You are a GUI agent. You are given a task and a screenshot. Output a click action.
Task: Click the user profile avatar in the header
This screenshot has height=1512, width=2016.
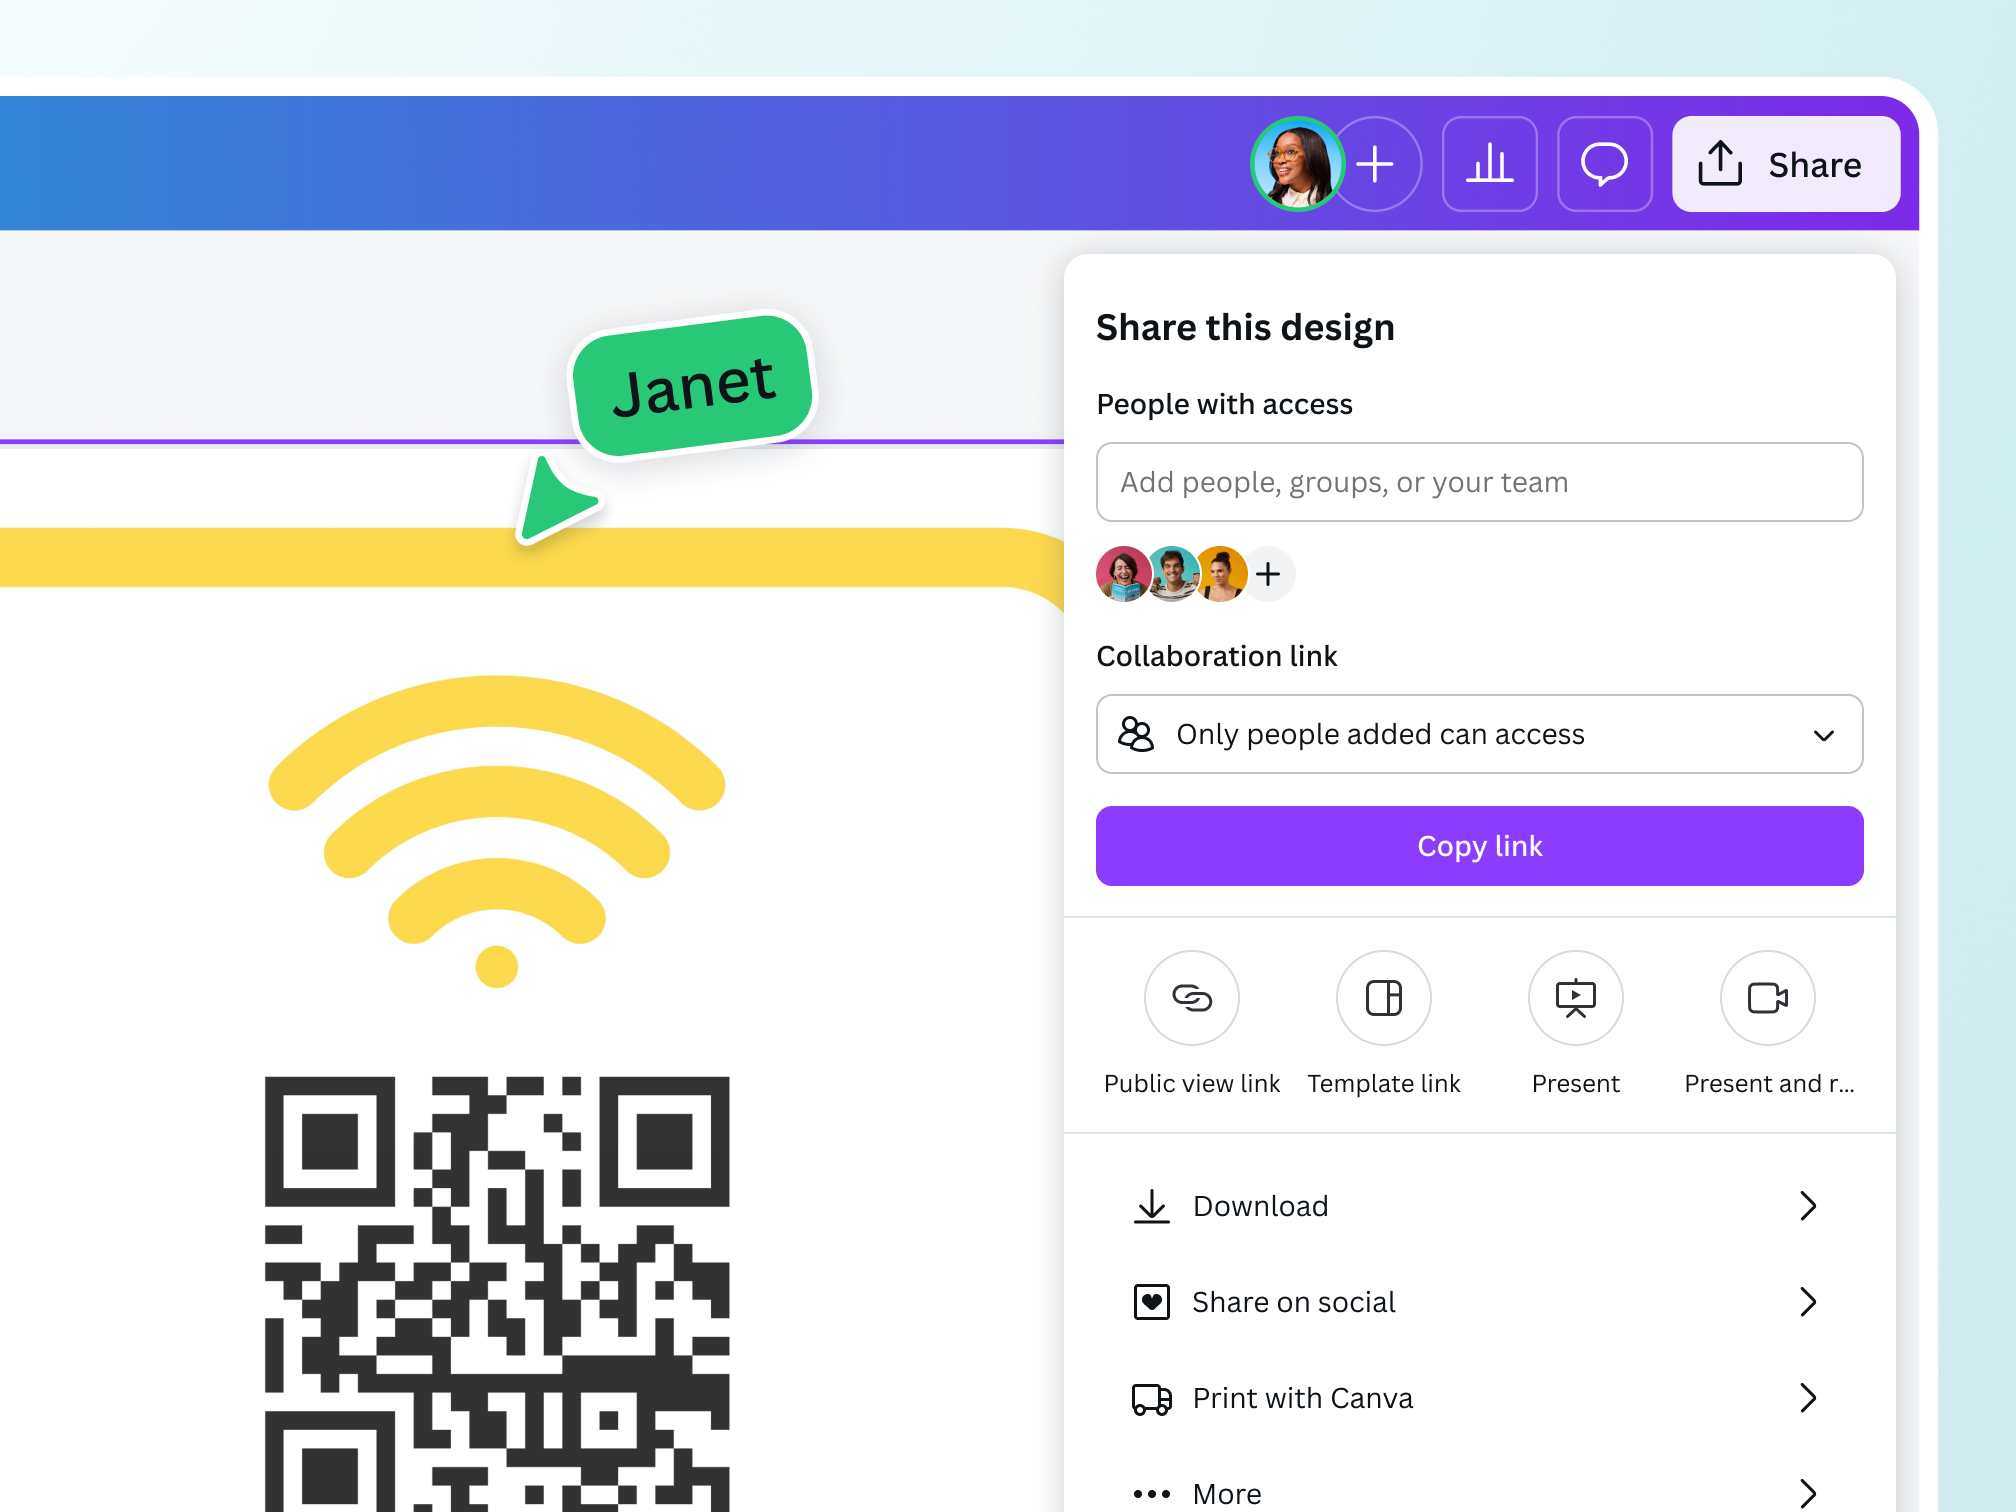pos(1297,164)
